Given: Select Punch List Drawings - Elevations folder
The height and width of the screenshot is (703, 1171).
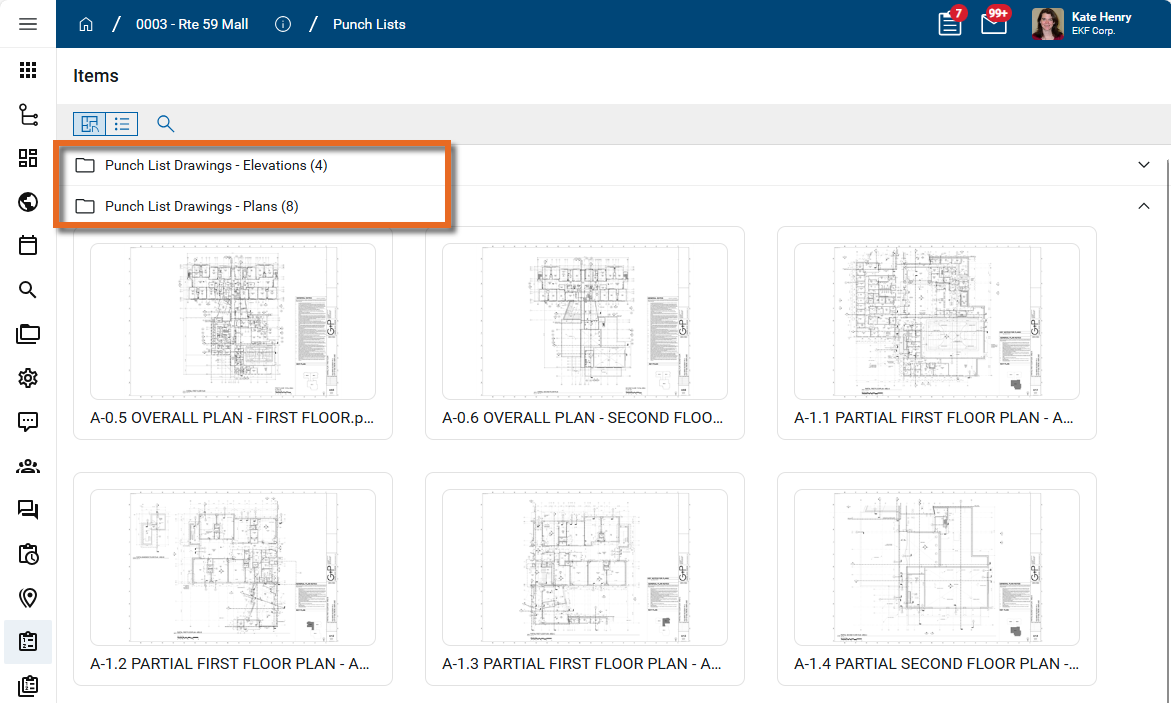Looking at the screenshot, I should click(216, 165).
